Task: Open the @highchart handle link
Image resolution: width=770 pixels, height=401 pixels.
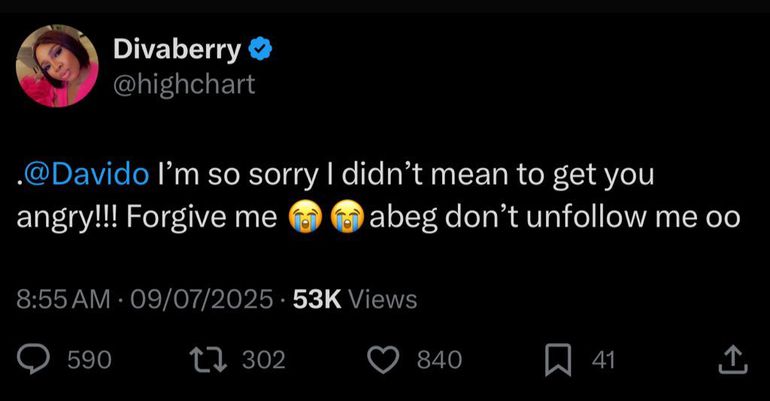Action: tap(184, 84)
